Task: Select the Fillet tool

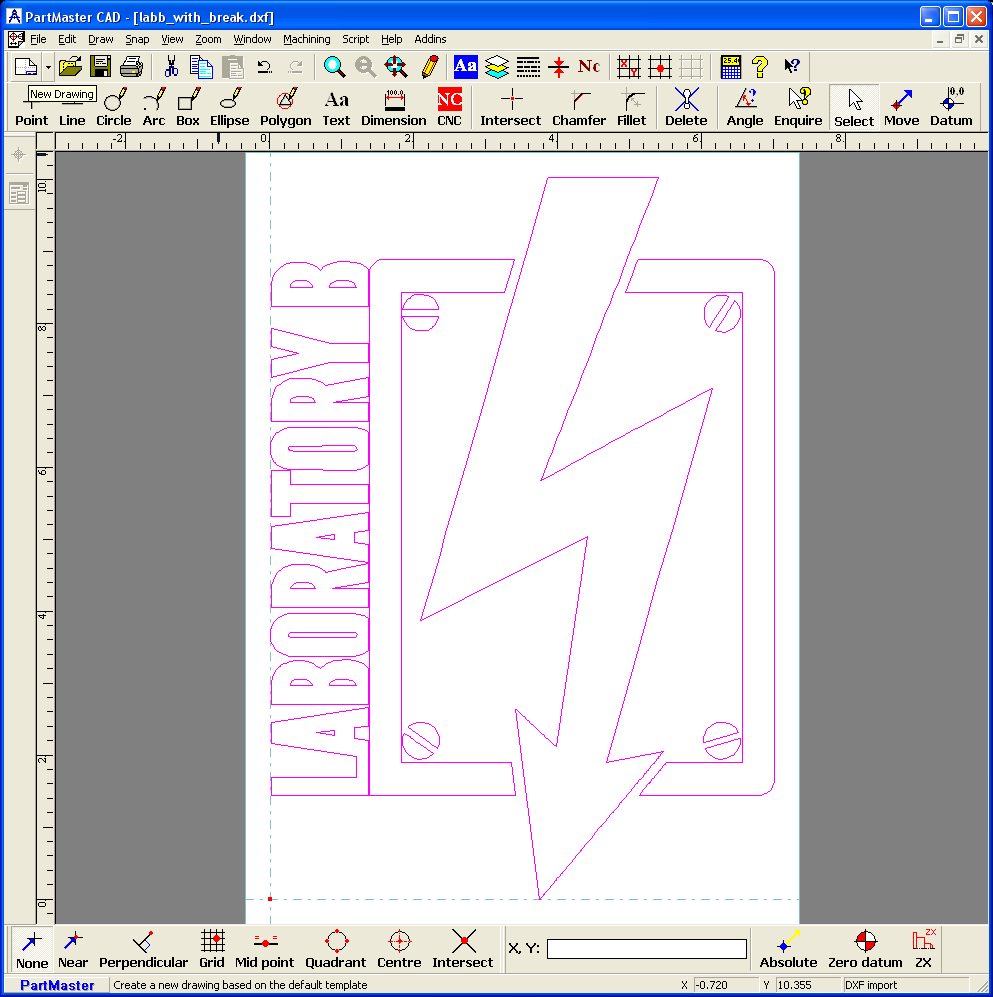Action: pos(631,107)
